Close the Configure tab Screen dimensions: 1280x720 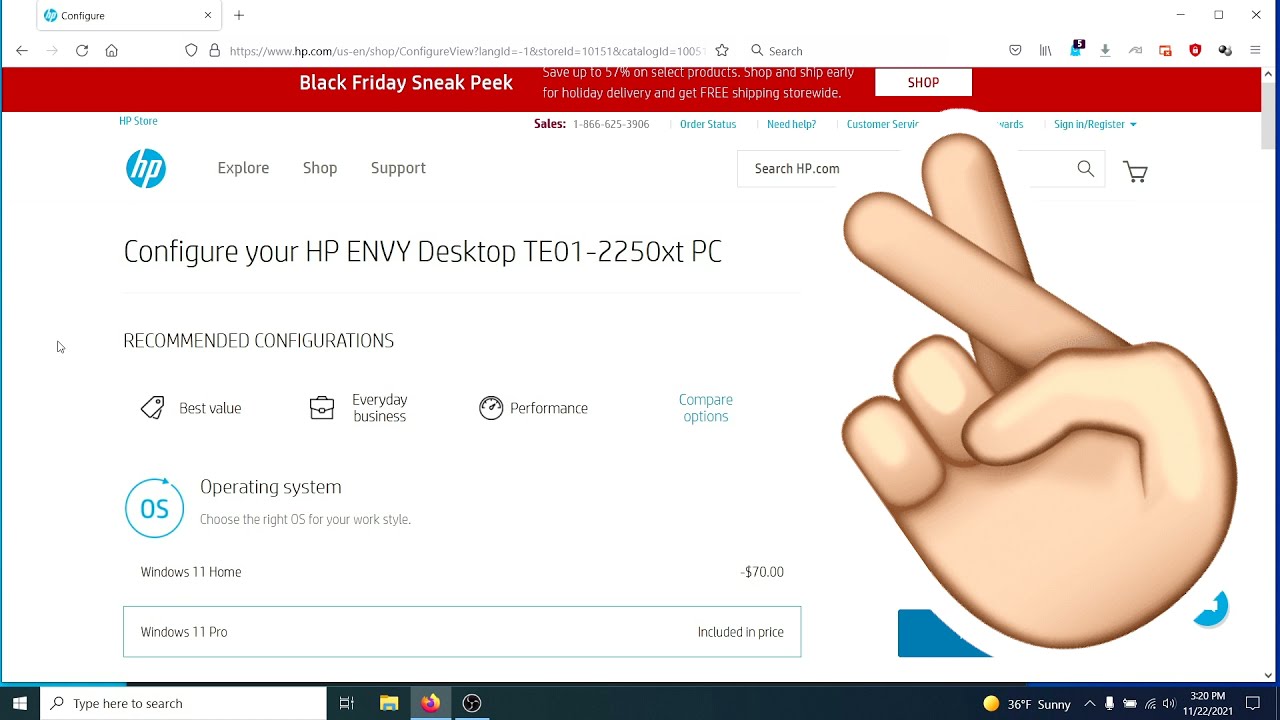tap(208, 15)
